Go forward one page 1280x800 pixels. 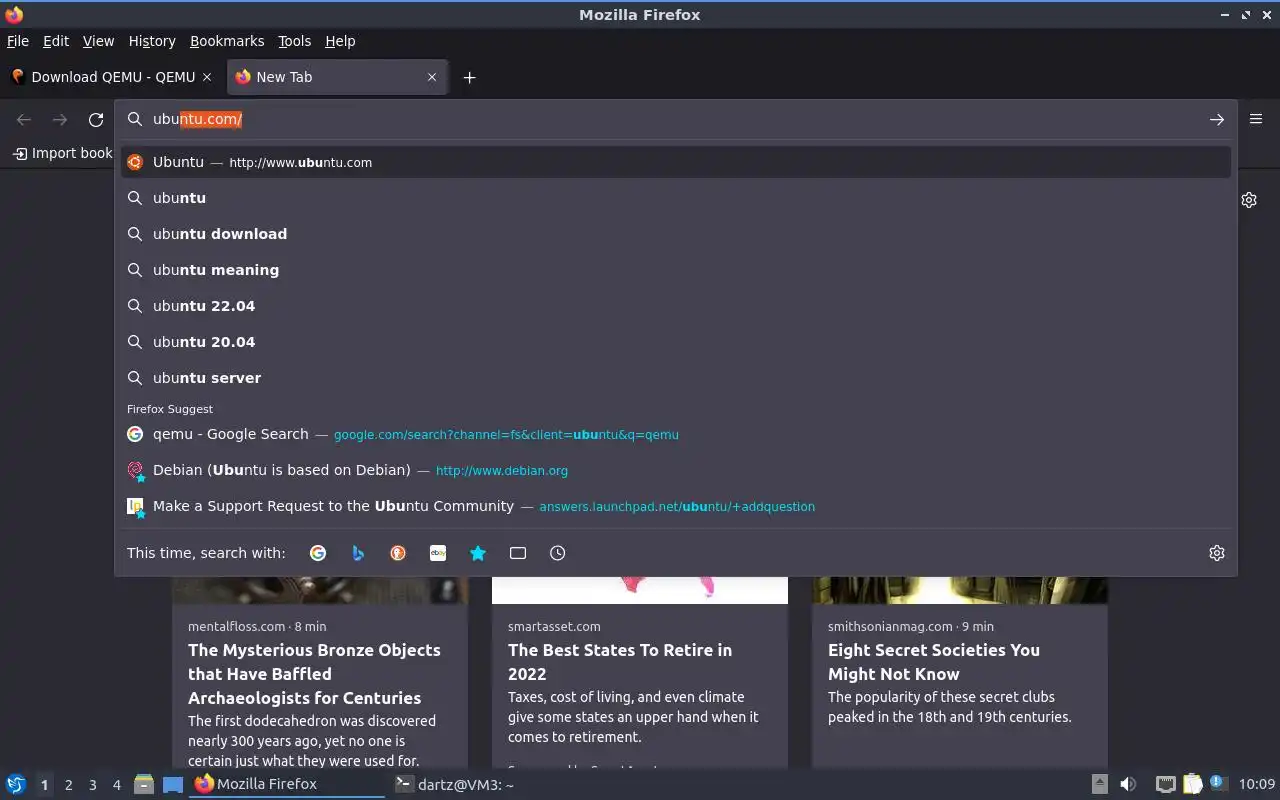60,119
